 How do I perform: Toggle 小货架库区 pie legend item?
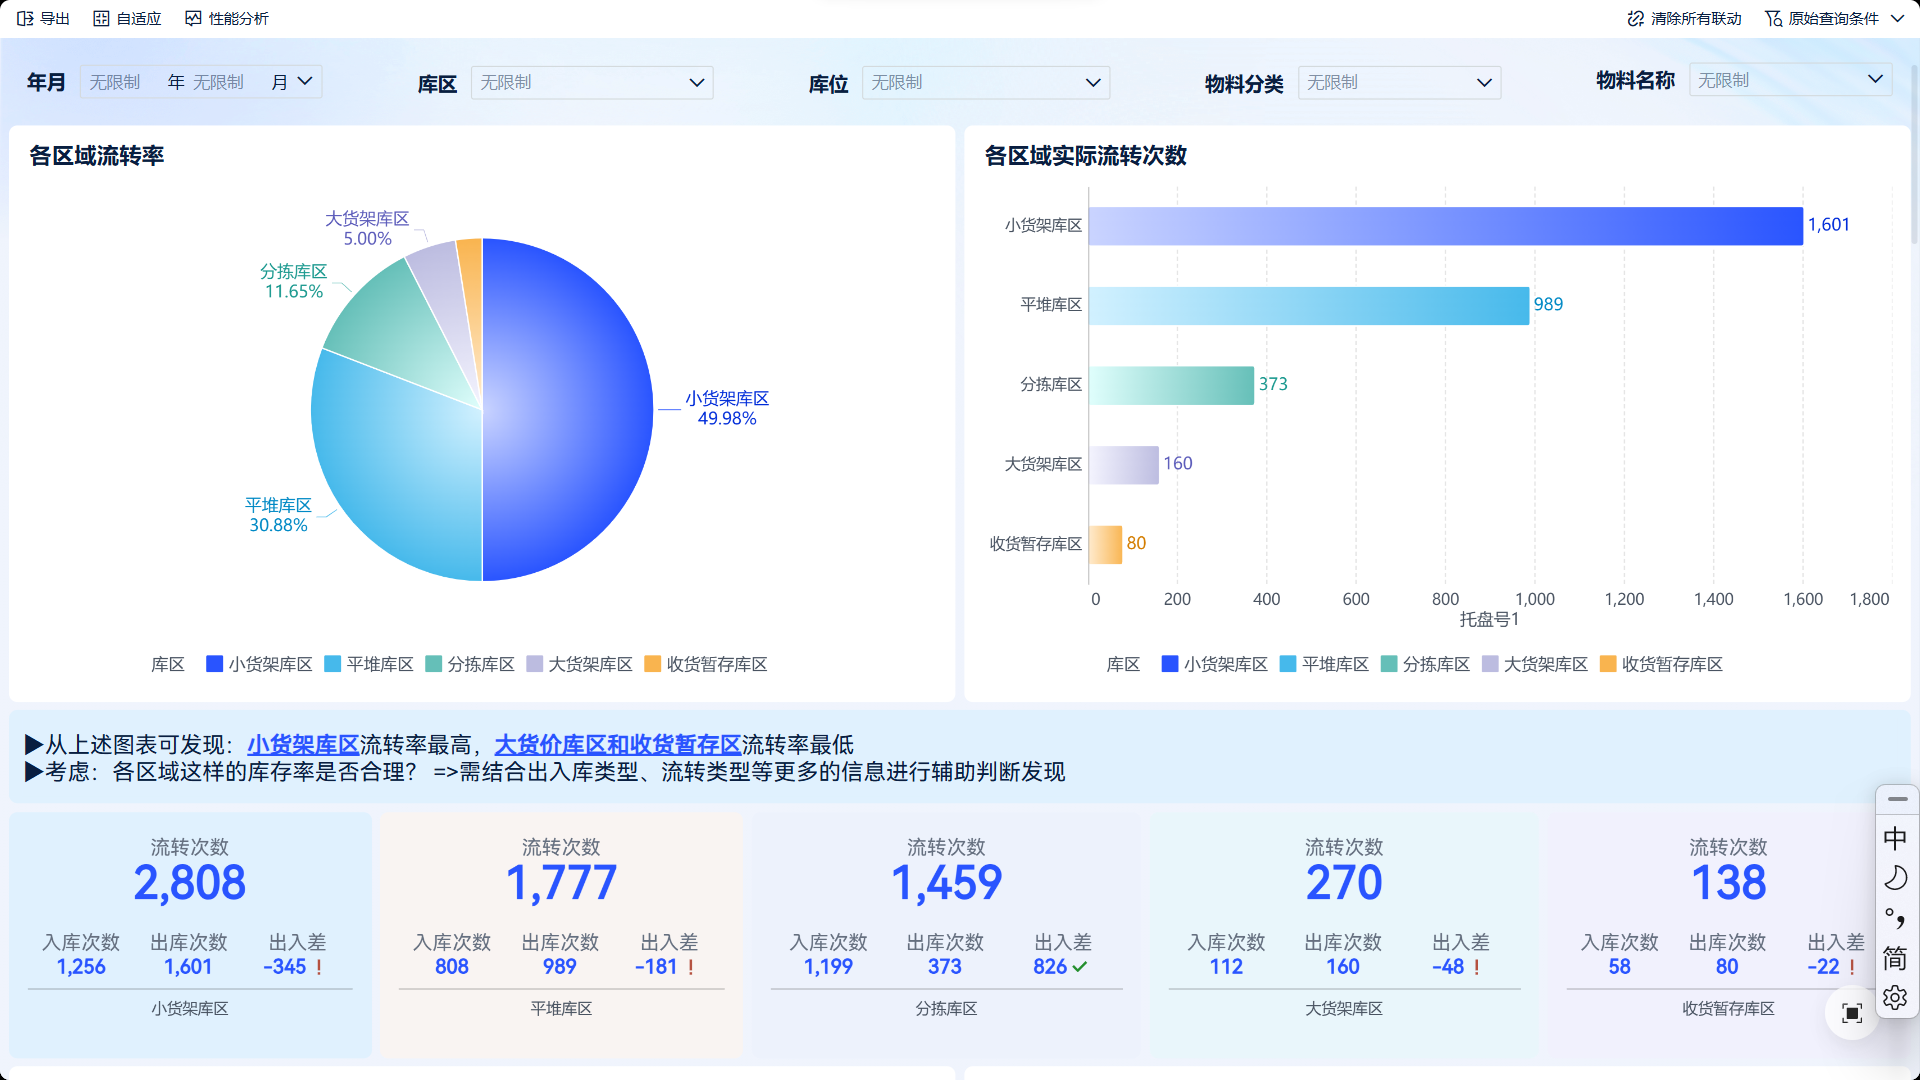point(258,664)
